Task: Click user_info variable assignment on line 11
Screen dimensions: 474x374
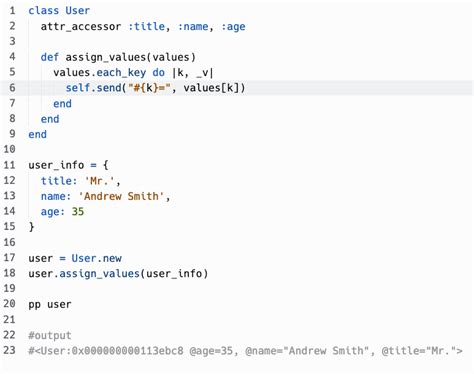Action: (56, 165)
